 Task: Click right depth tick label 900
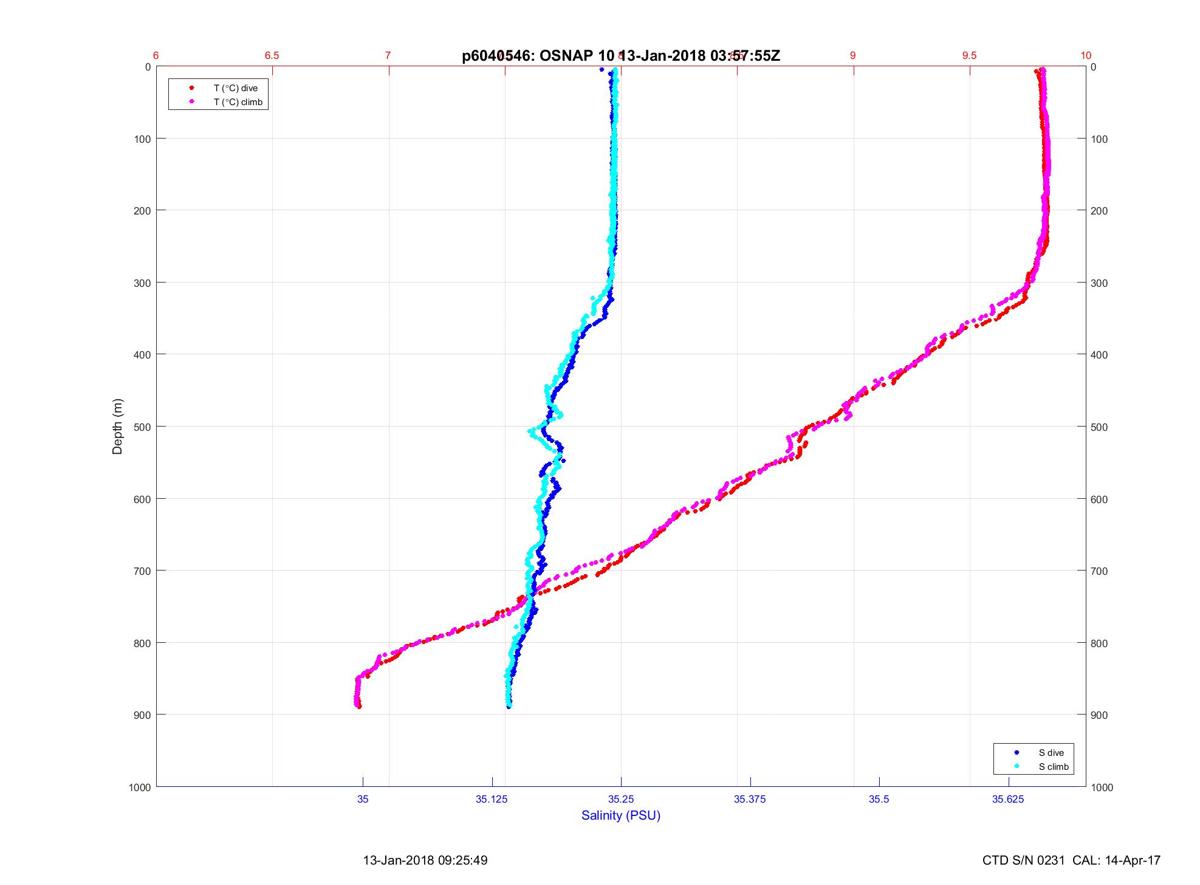[x=1099, y=715]
